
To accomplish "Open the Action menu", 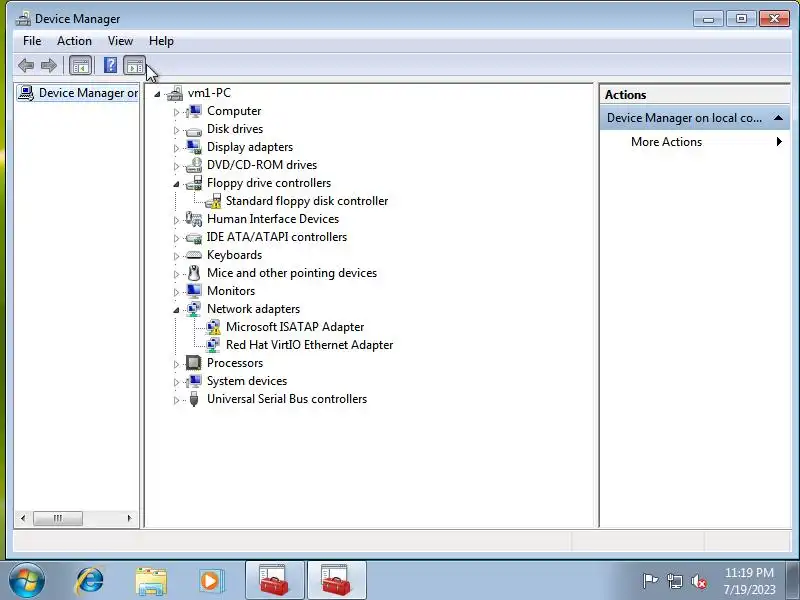I will [74, 41].
